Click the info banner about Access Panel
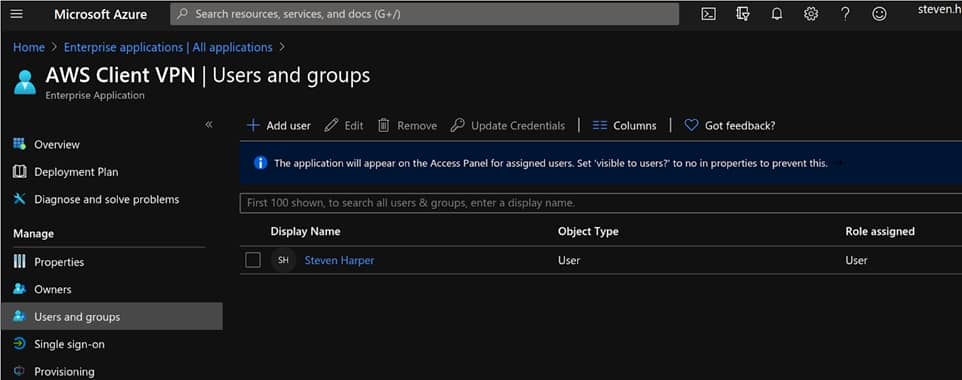The image size is (962, 380). click(x=601, y=163)
